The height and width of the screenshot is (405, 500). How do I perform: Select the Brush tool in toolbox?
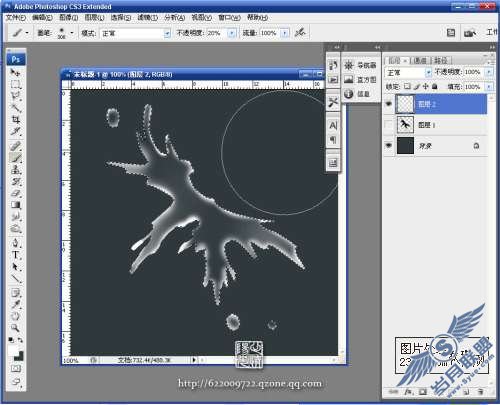pos(15,157)
